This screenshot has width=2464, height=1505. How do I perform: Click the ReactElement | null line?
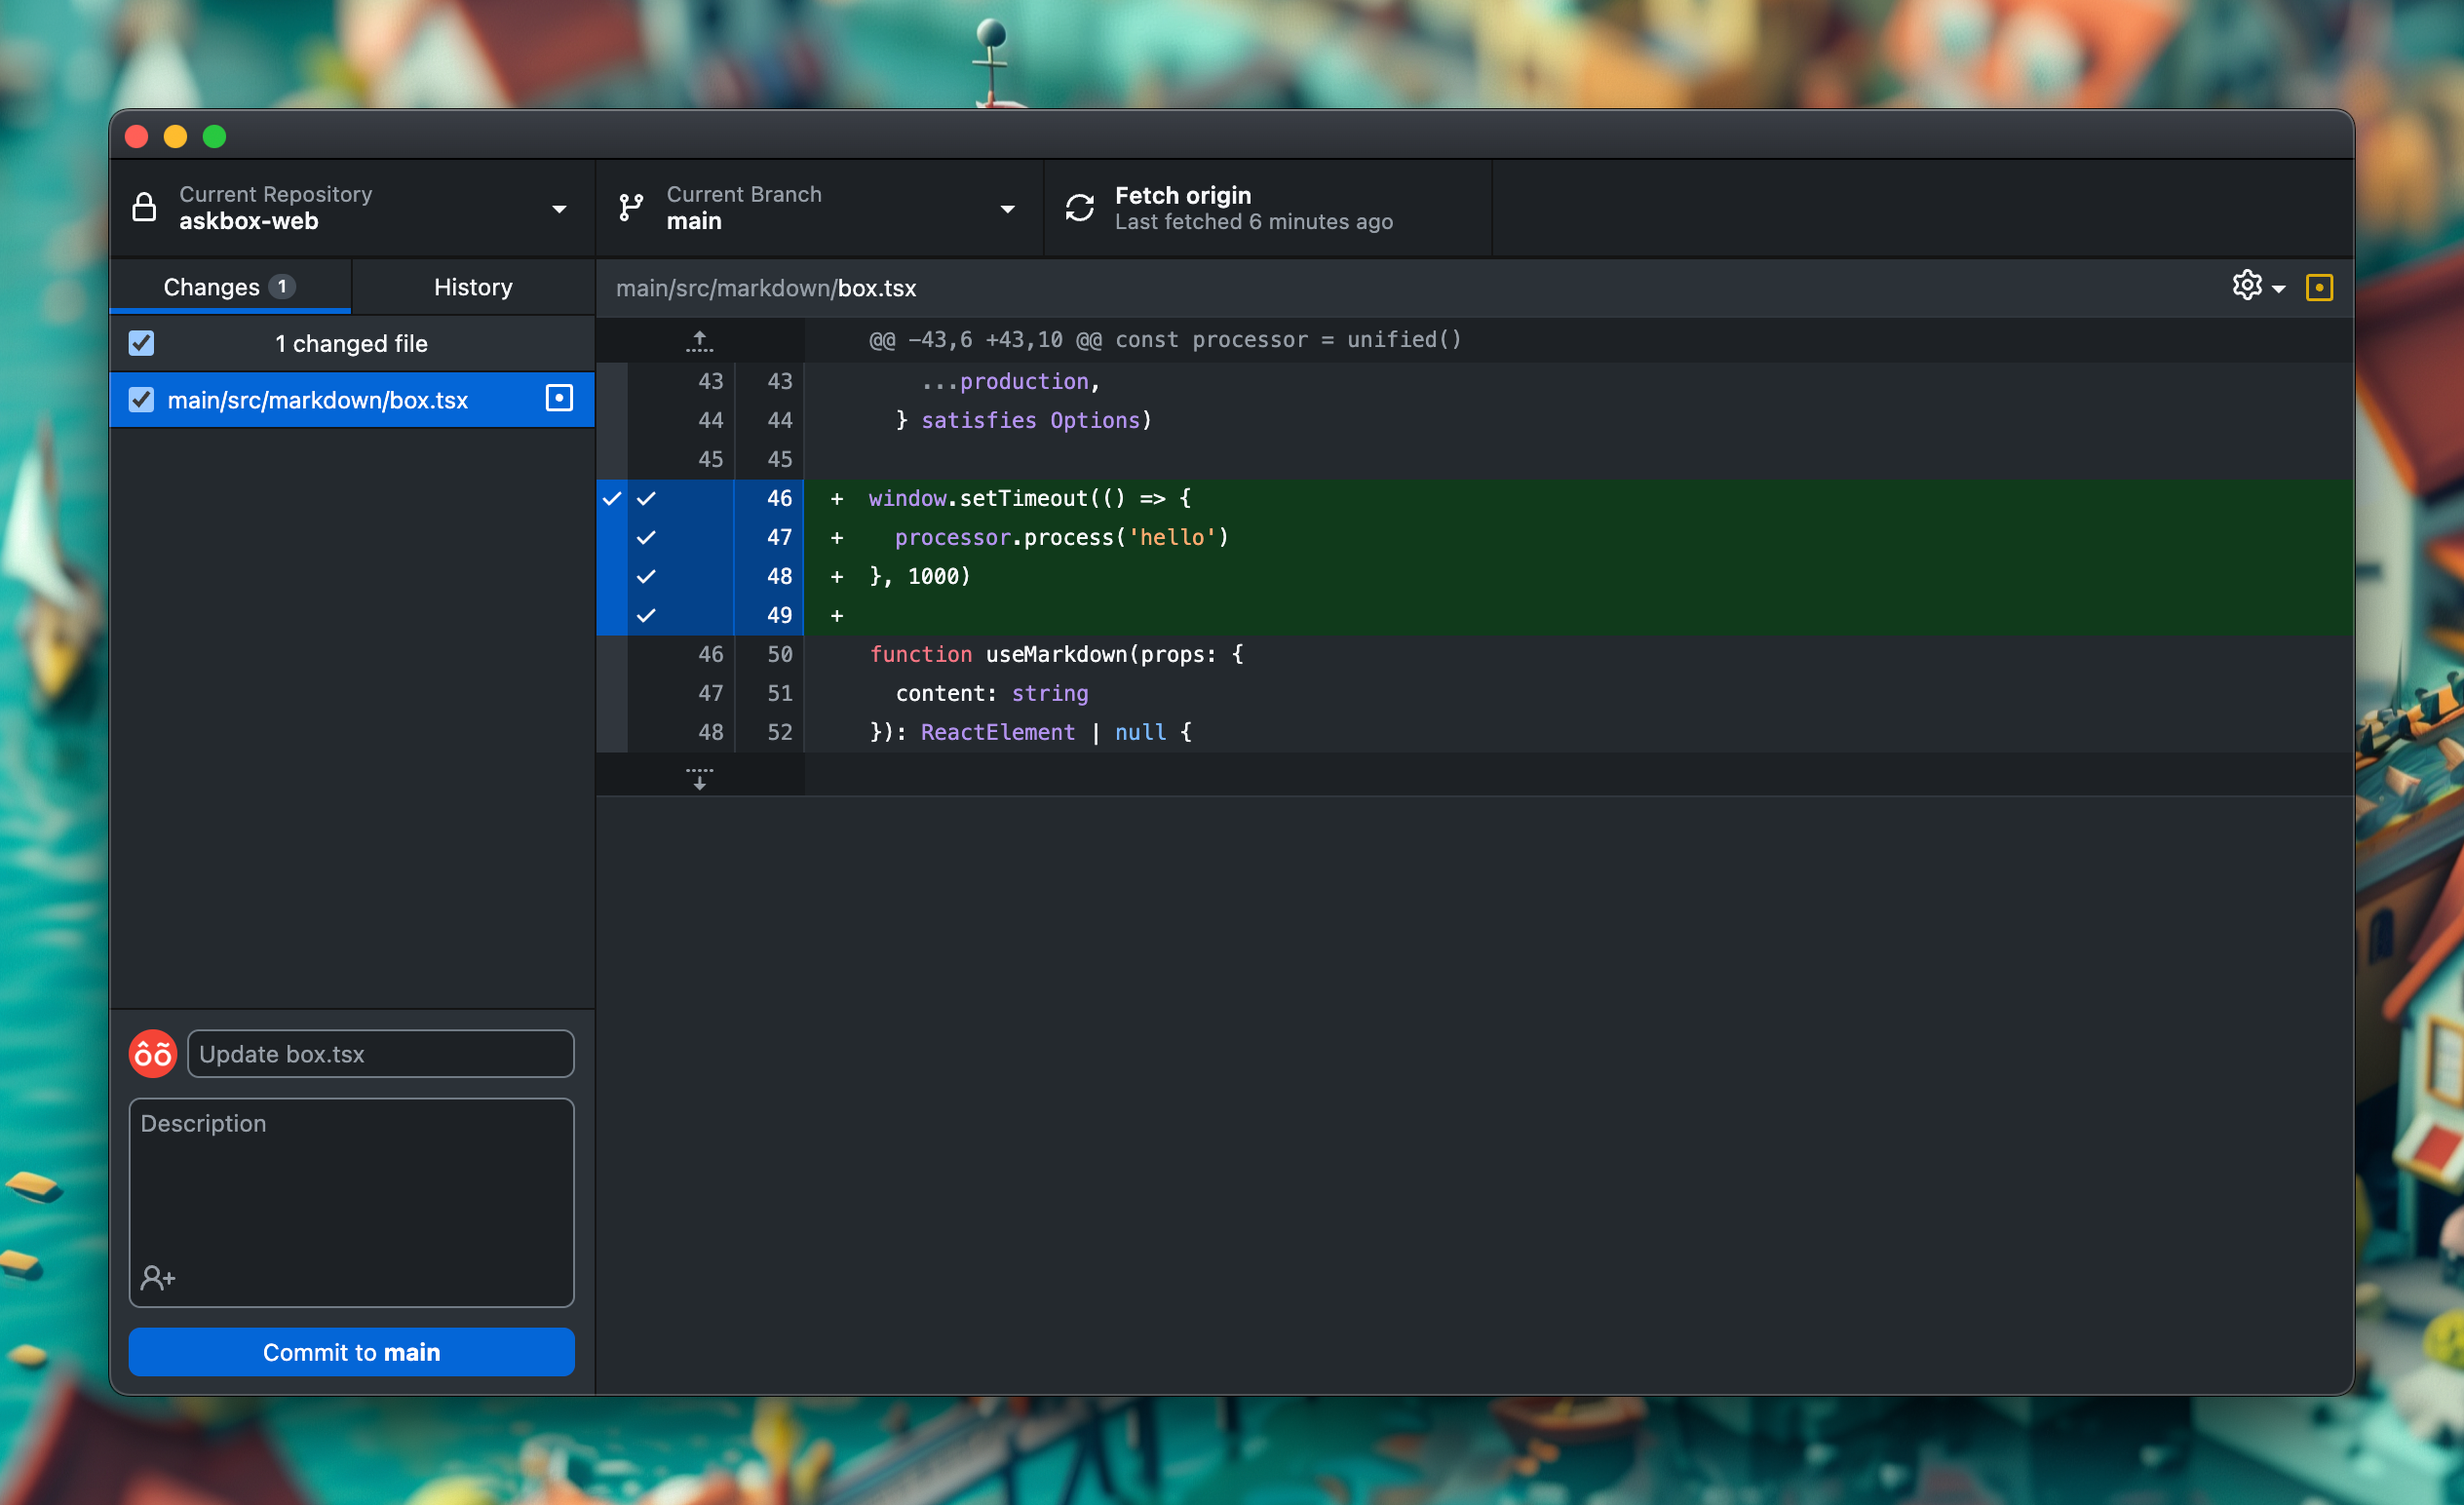coord(1031,732)
